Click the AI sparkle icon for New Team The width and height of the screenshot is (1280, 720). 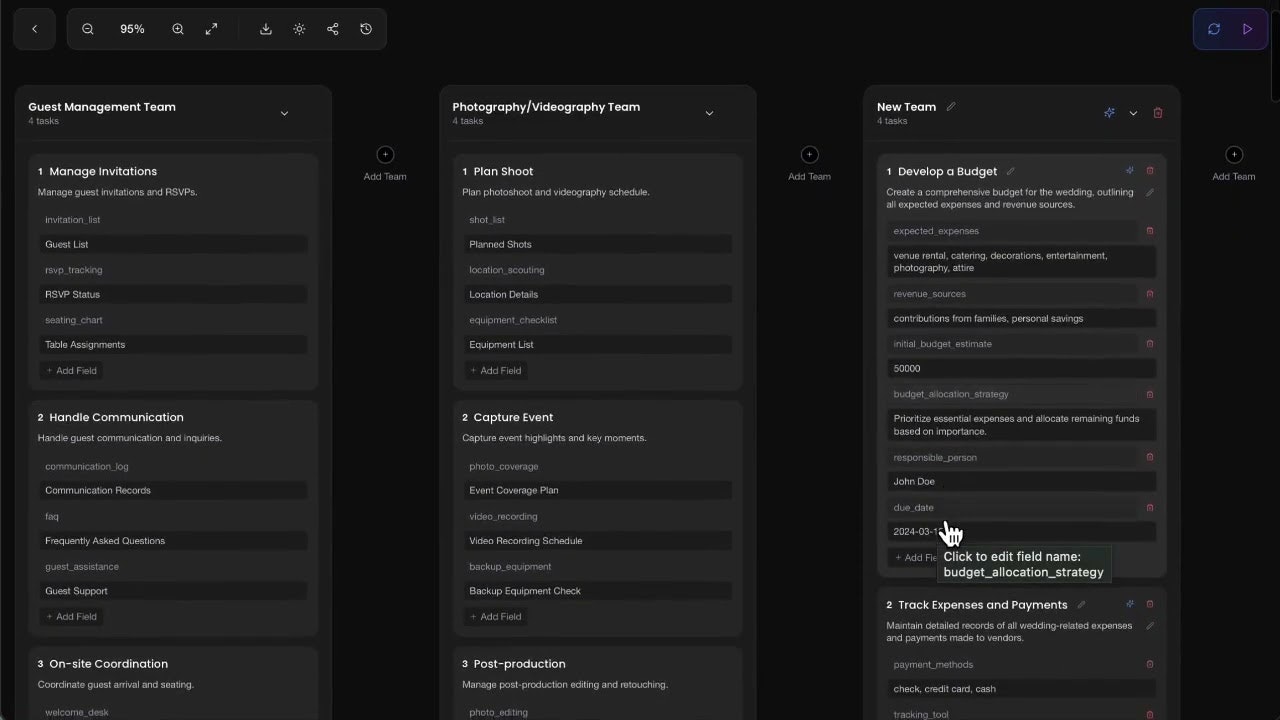[x=1109, y=113]
